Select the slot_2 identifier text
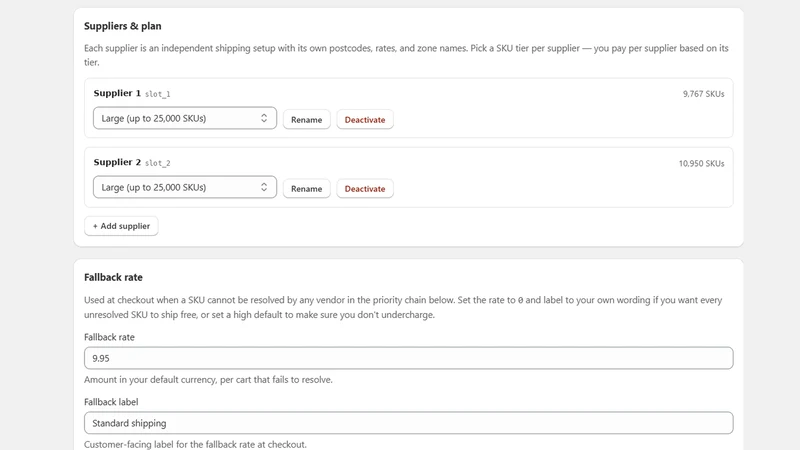 tap(158, 163)
